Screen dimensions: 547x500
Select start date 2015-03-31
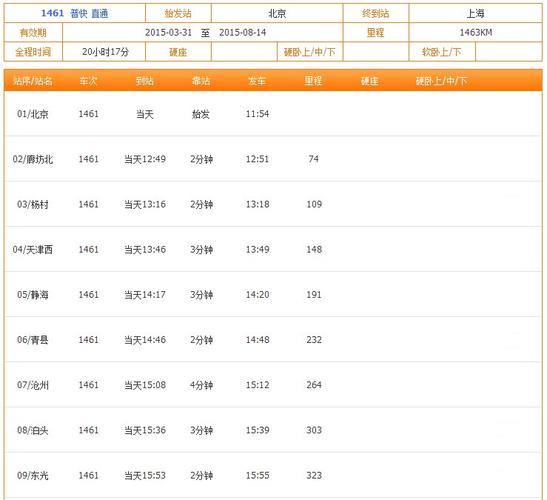[x=168, y=32]
